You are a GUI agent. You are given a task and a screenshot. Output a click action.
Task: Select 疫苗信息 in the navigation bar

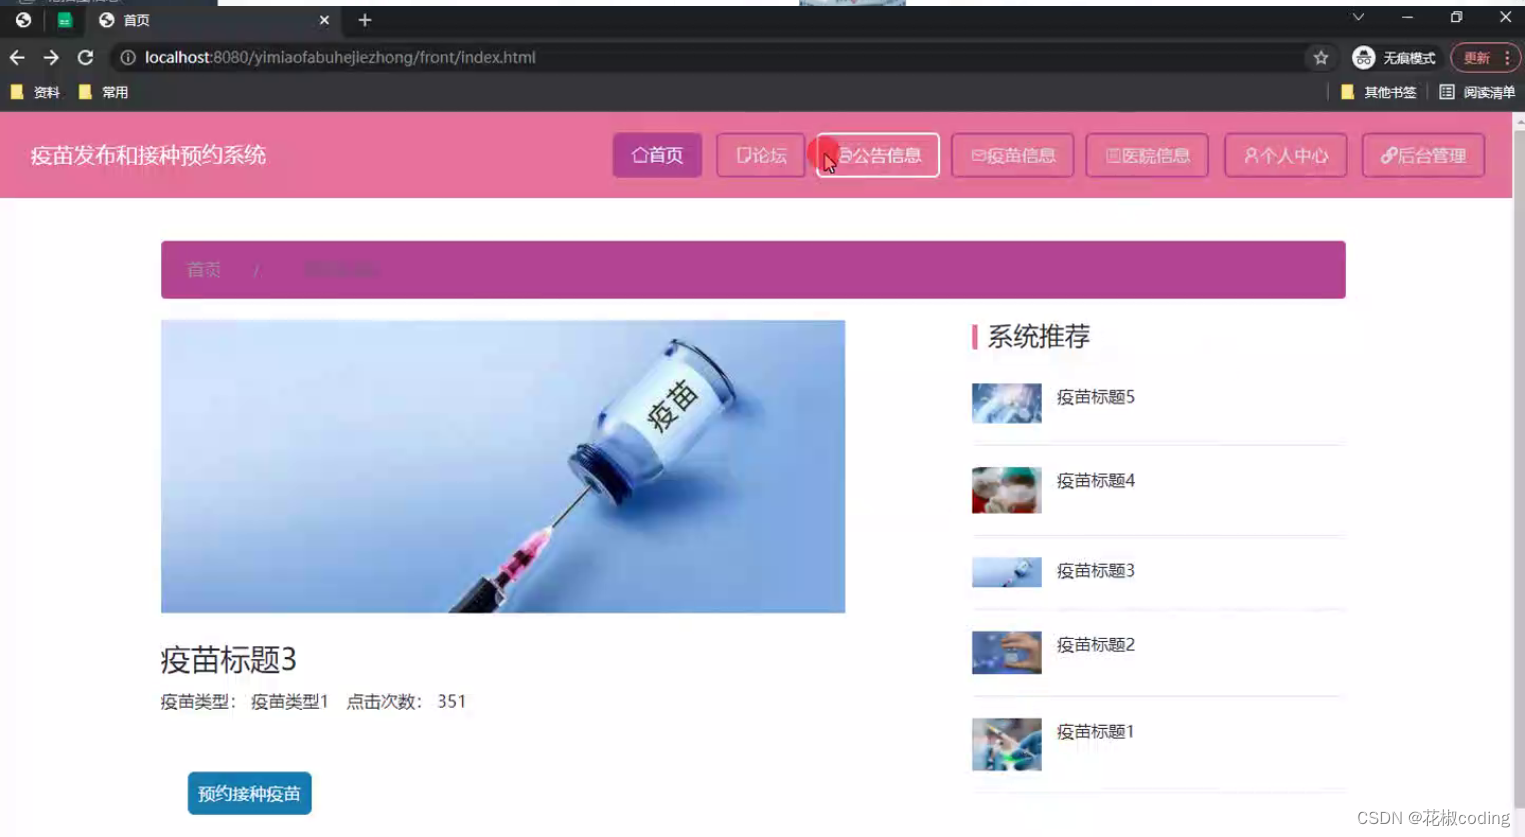1013,155
